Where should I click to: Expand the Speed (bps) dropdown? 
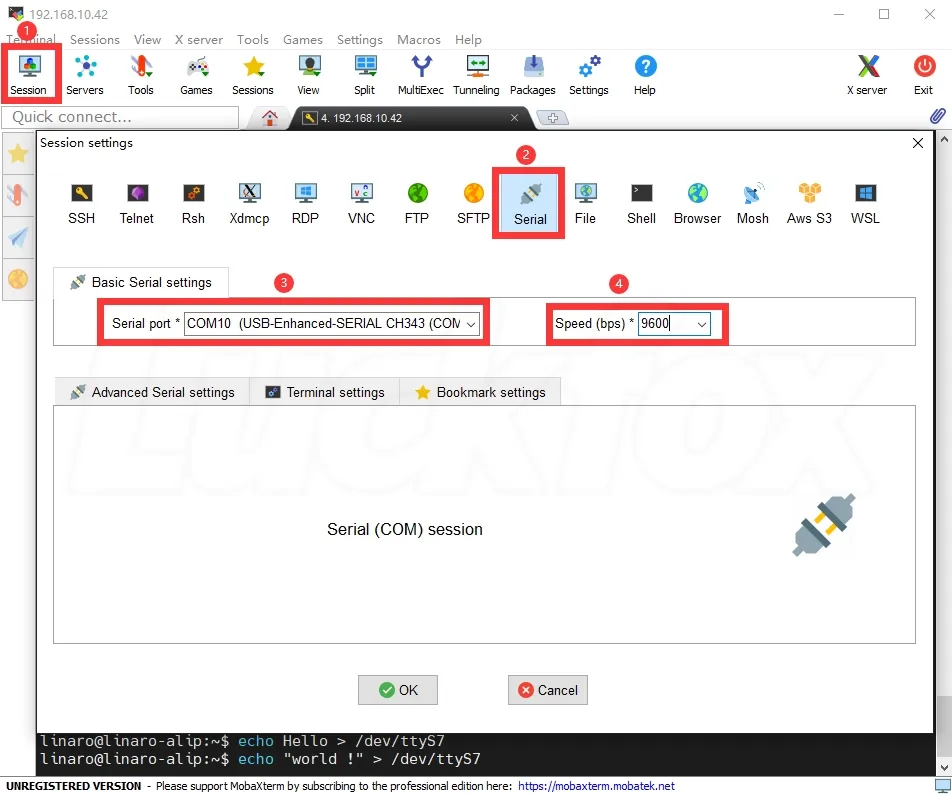701,324
